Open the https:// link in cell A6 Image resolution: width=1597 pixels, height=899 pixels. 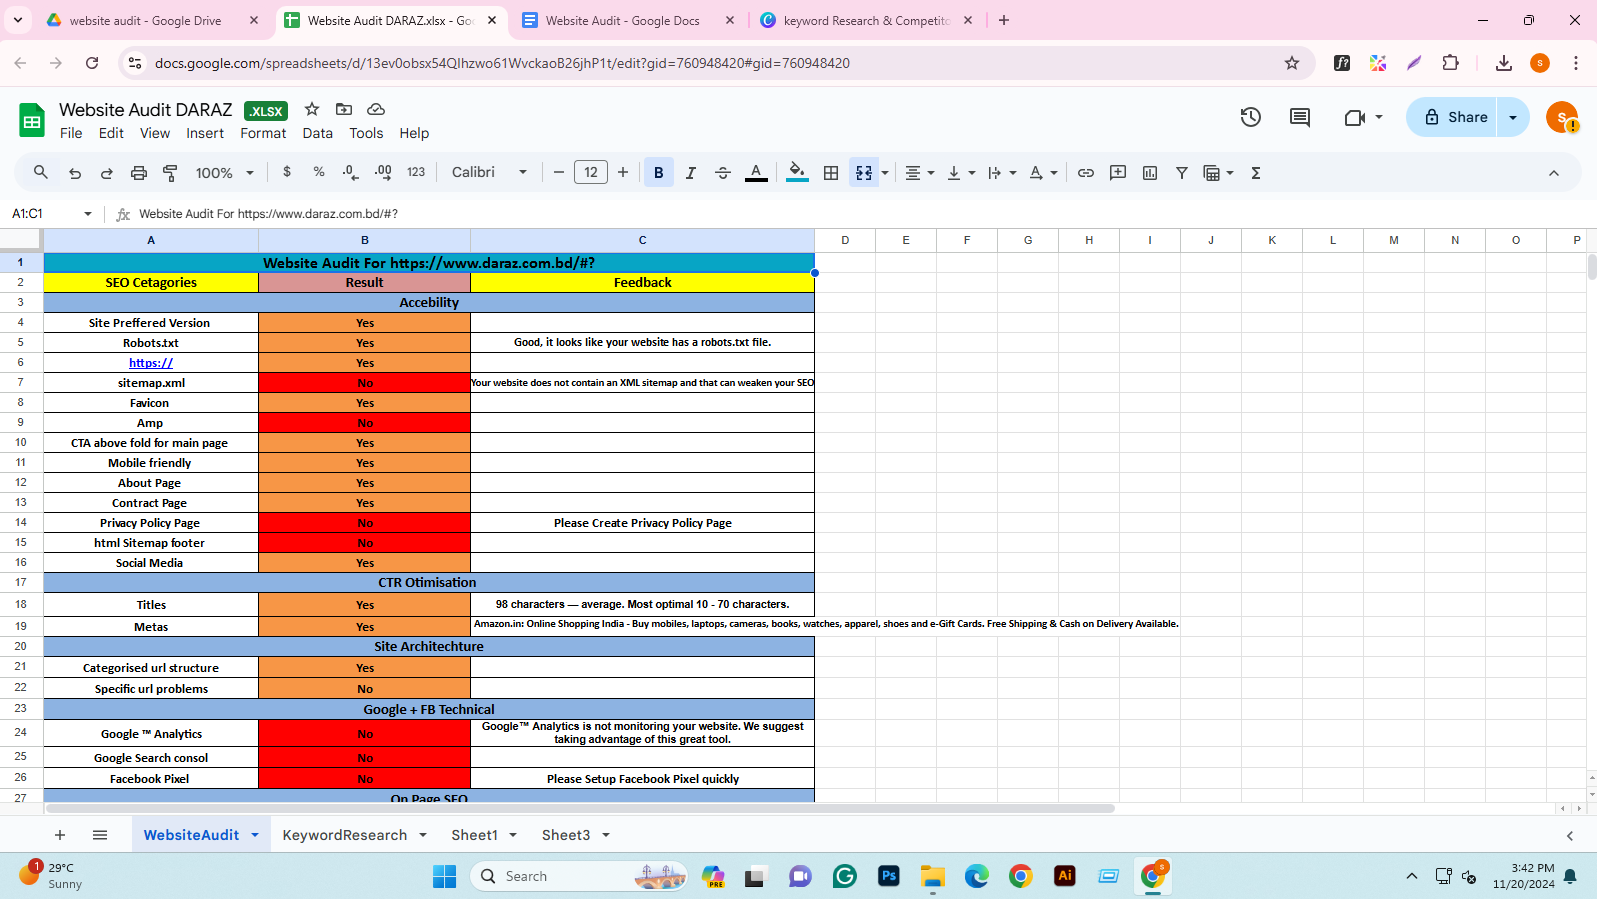coord(151,363)
